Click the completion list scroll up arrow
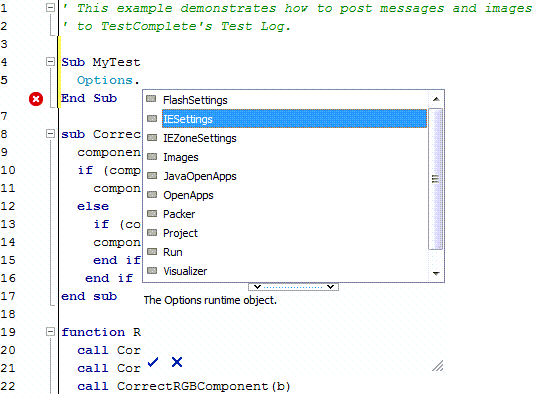The image size is (543, 394). 436,99
